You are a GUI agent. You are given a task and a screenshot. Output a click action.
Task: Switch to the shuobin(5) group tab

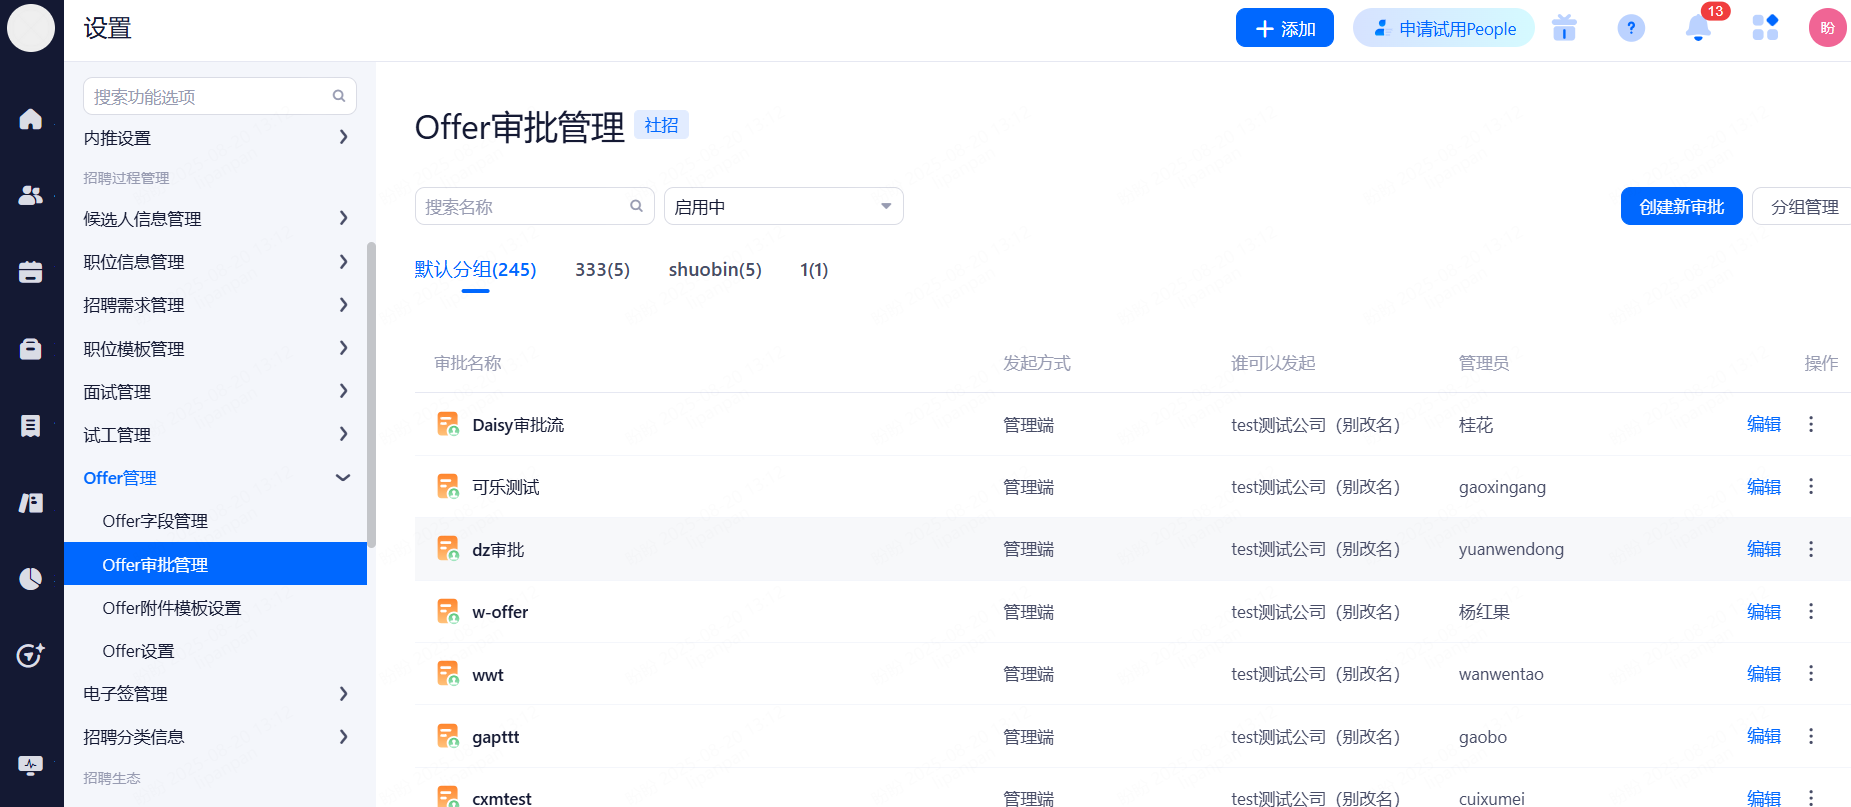(714, 270)
